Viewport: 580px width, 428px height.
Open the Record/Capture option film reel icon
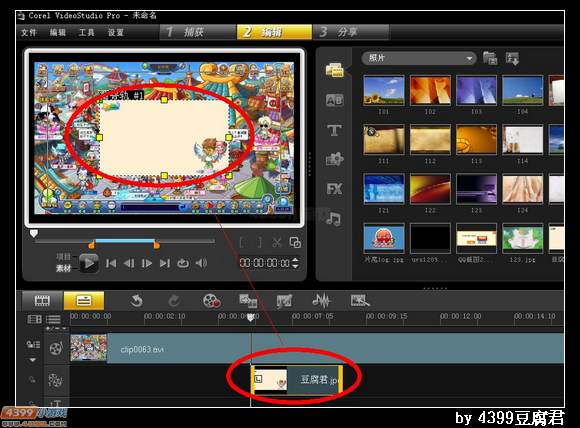pos(212,301)
